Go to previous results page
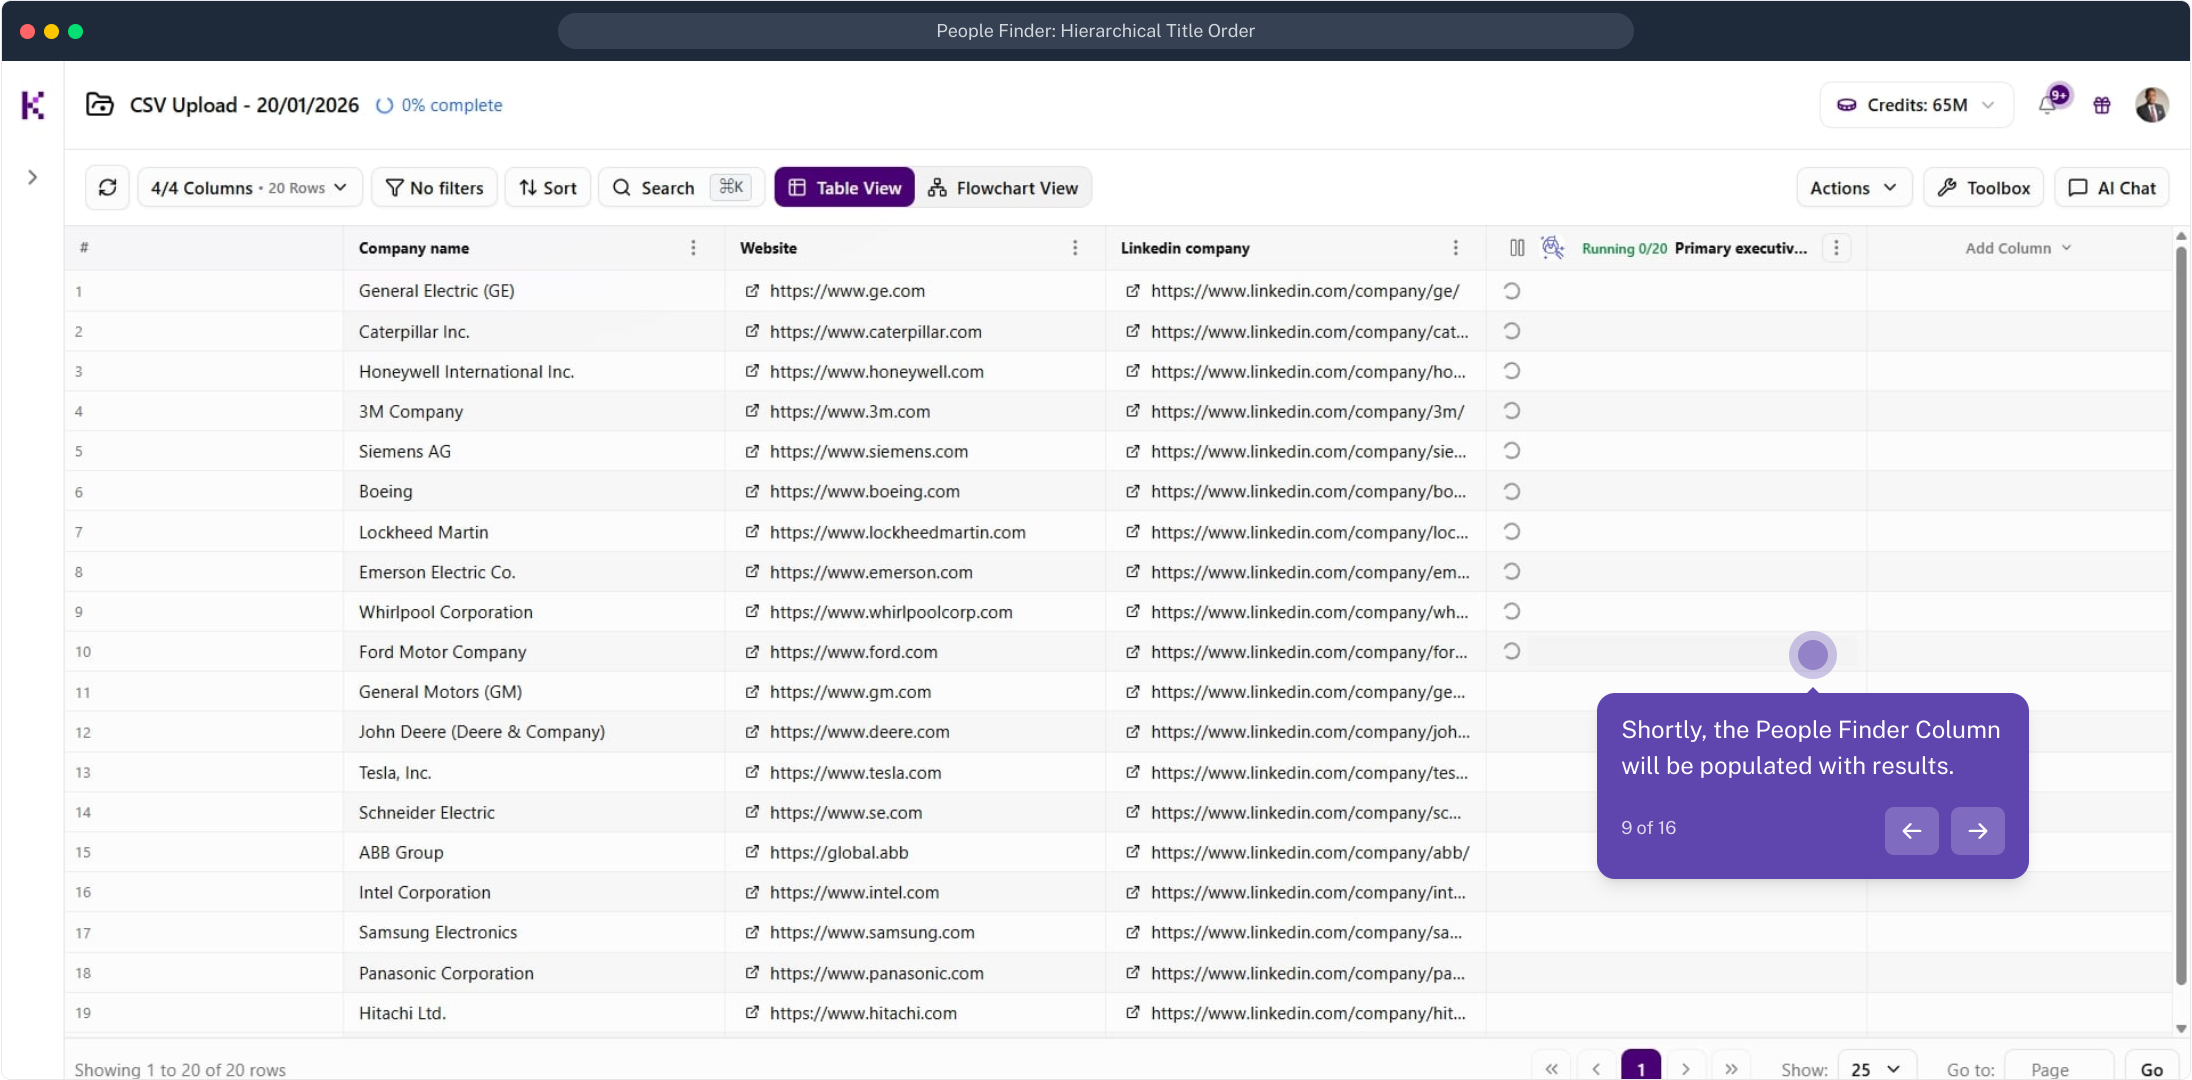The width and height of the screenshot is (2192, 1080). point(1596,1069)
